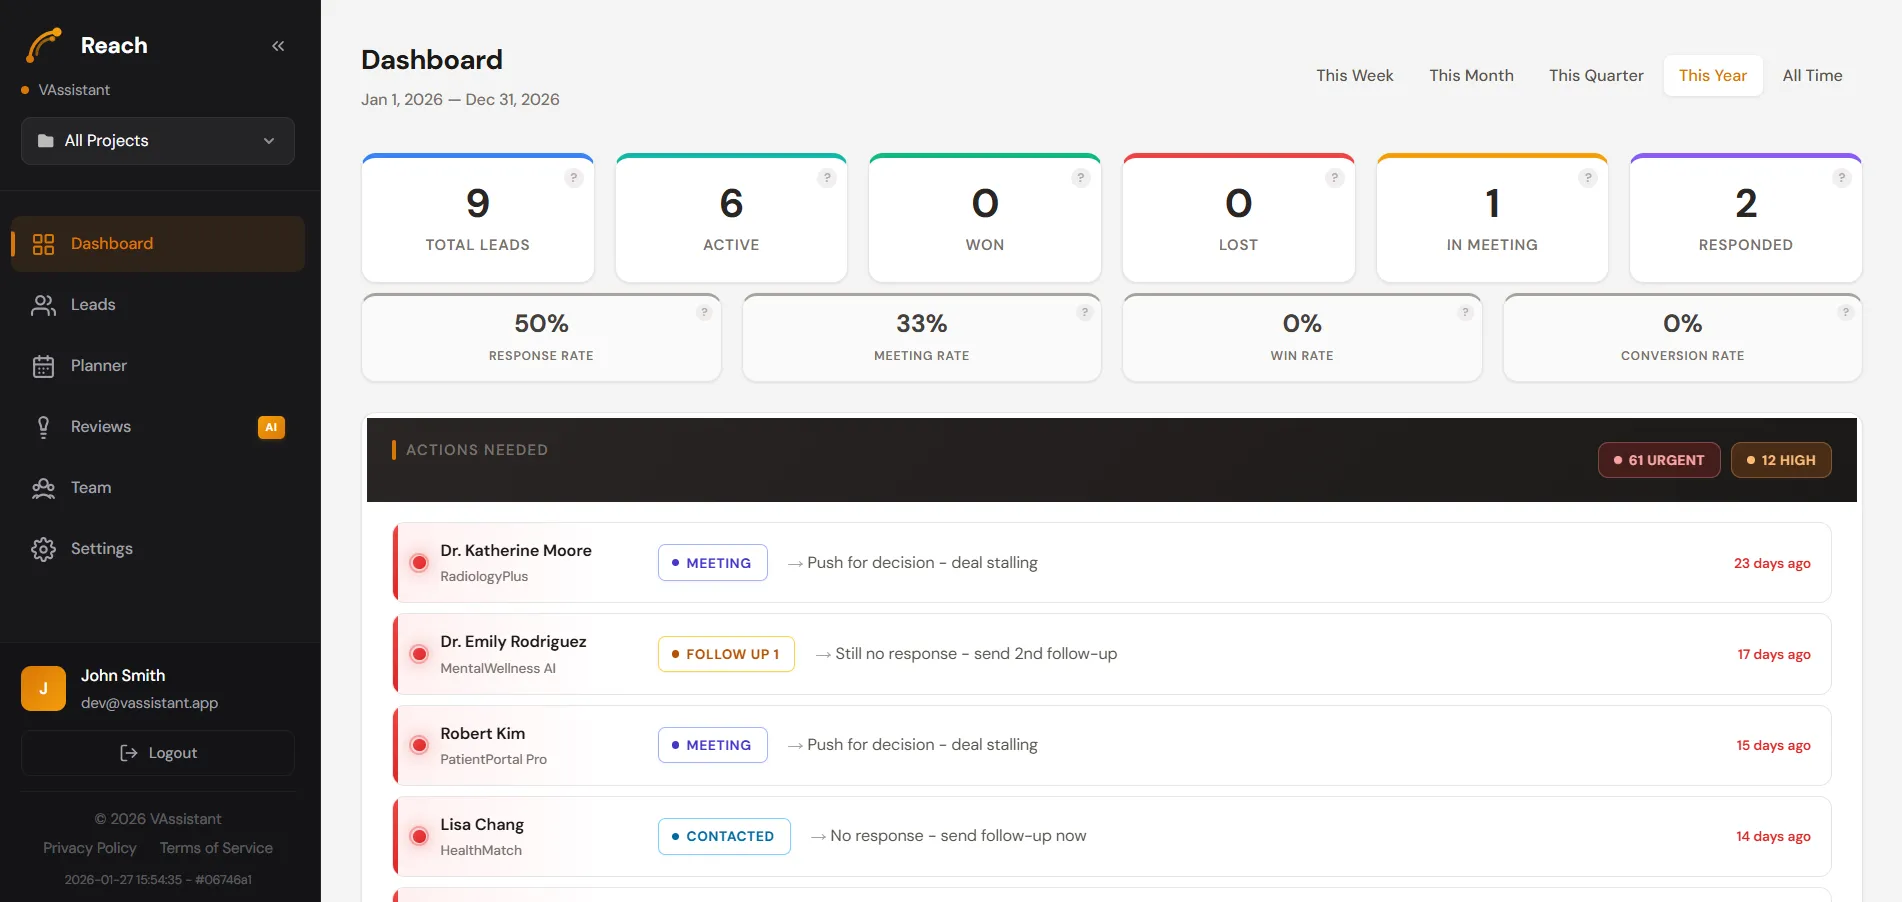Select the Leads icon in the sidebar
This screenshot has height=902, width=1902.
(x=44, y=304)
